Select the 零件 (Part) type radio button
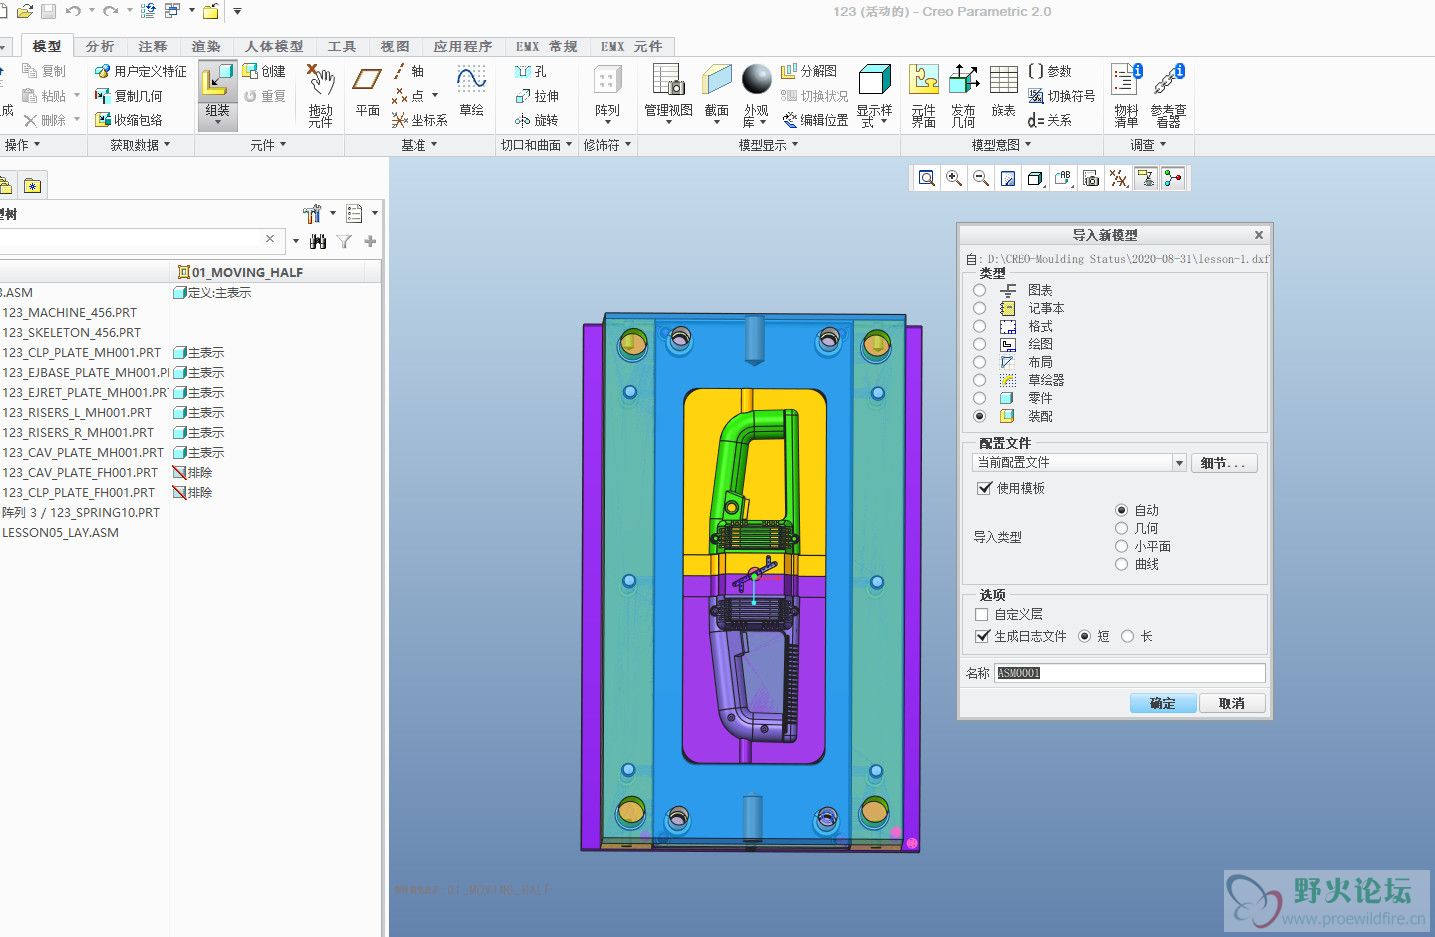Viewport: 1435px width, 937px height. click(979, 398)
